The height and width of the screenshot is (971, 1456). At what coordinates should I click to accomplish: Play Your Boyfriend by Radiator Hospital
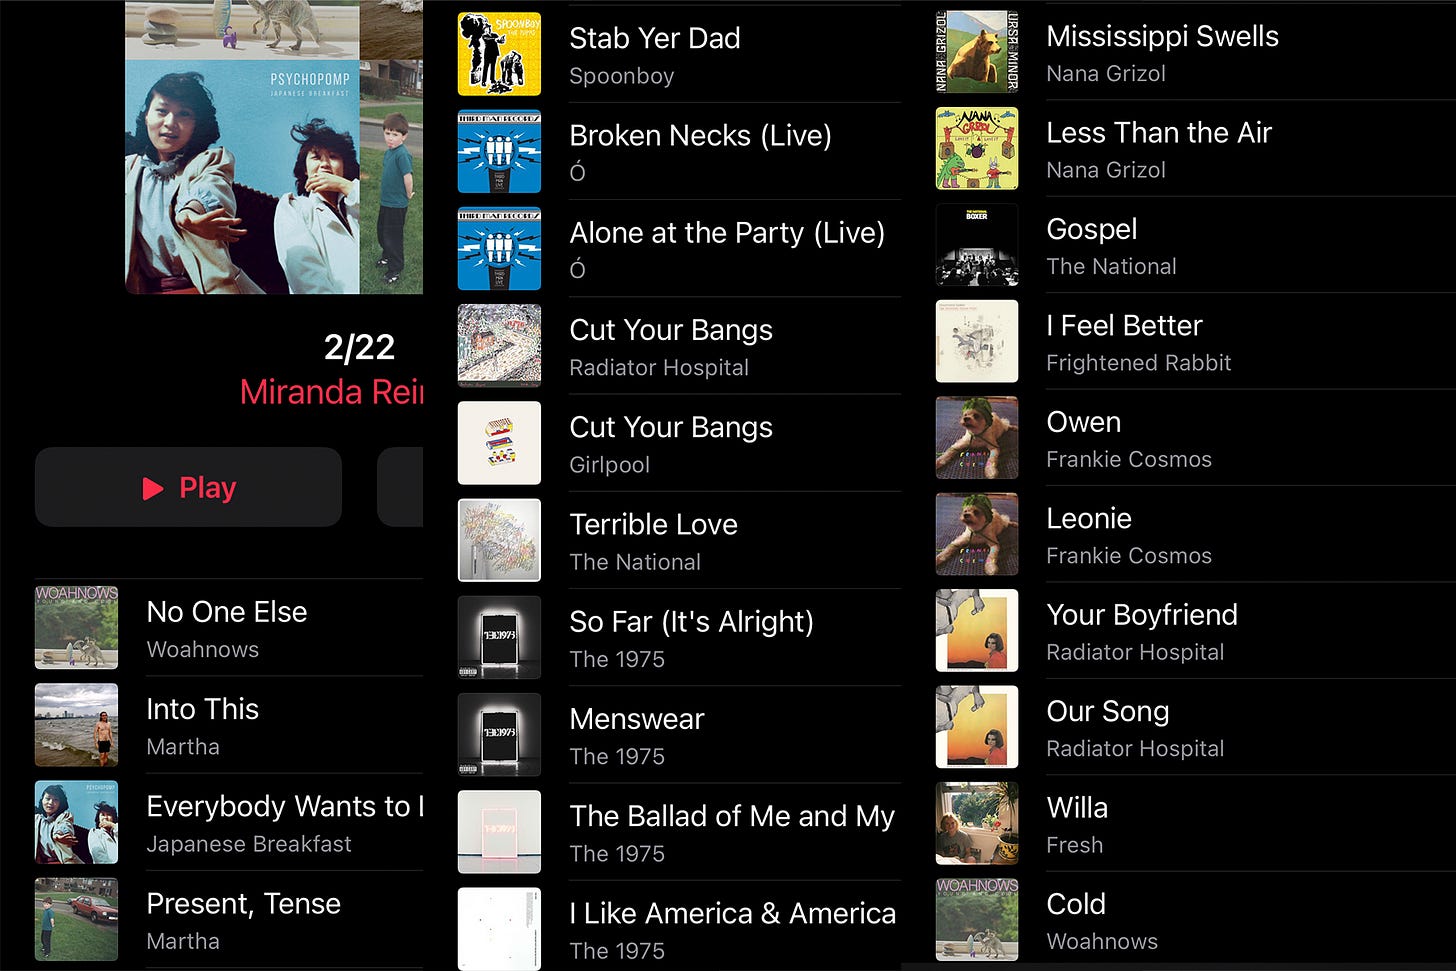pos(1195,630)
